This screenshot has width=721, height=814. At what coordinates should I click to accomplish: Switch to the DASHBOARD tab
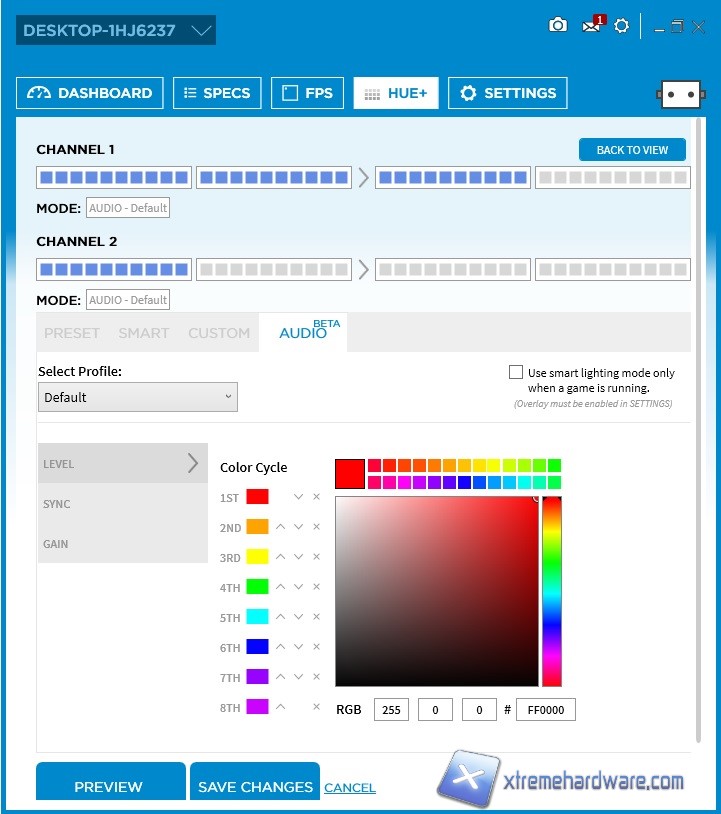pos(90,93)
